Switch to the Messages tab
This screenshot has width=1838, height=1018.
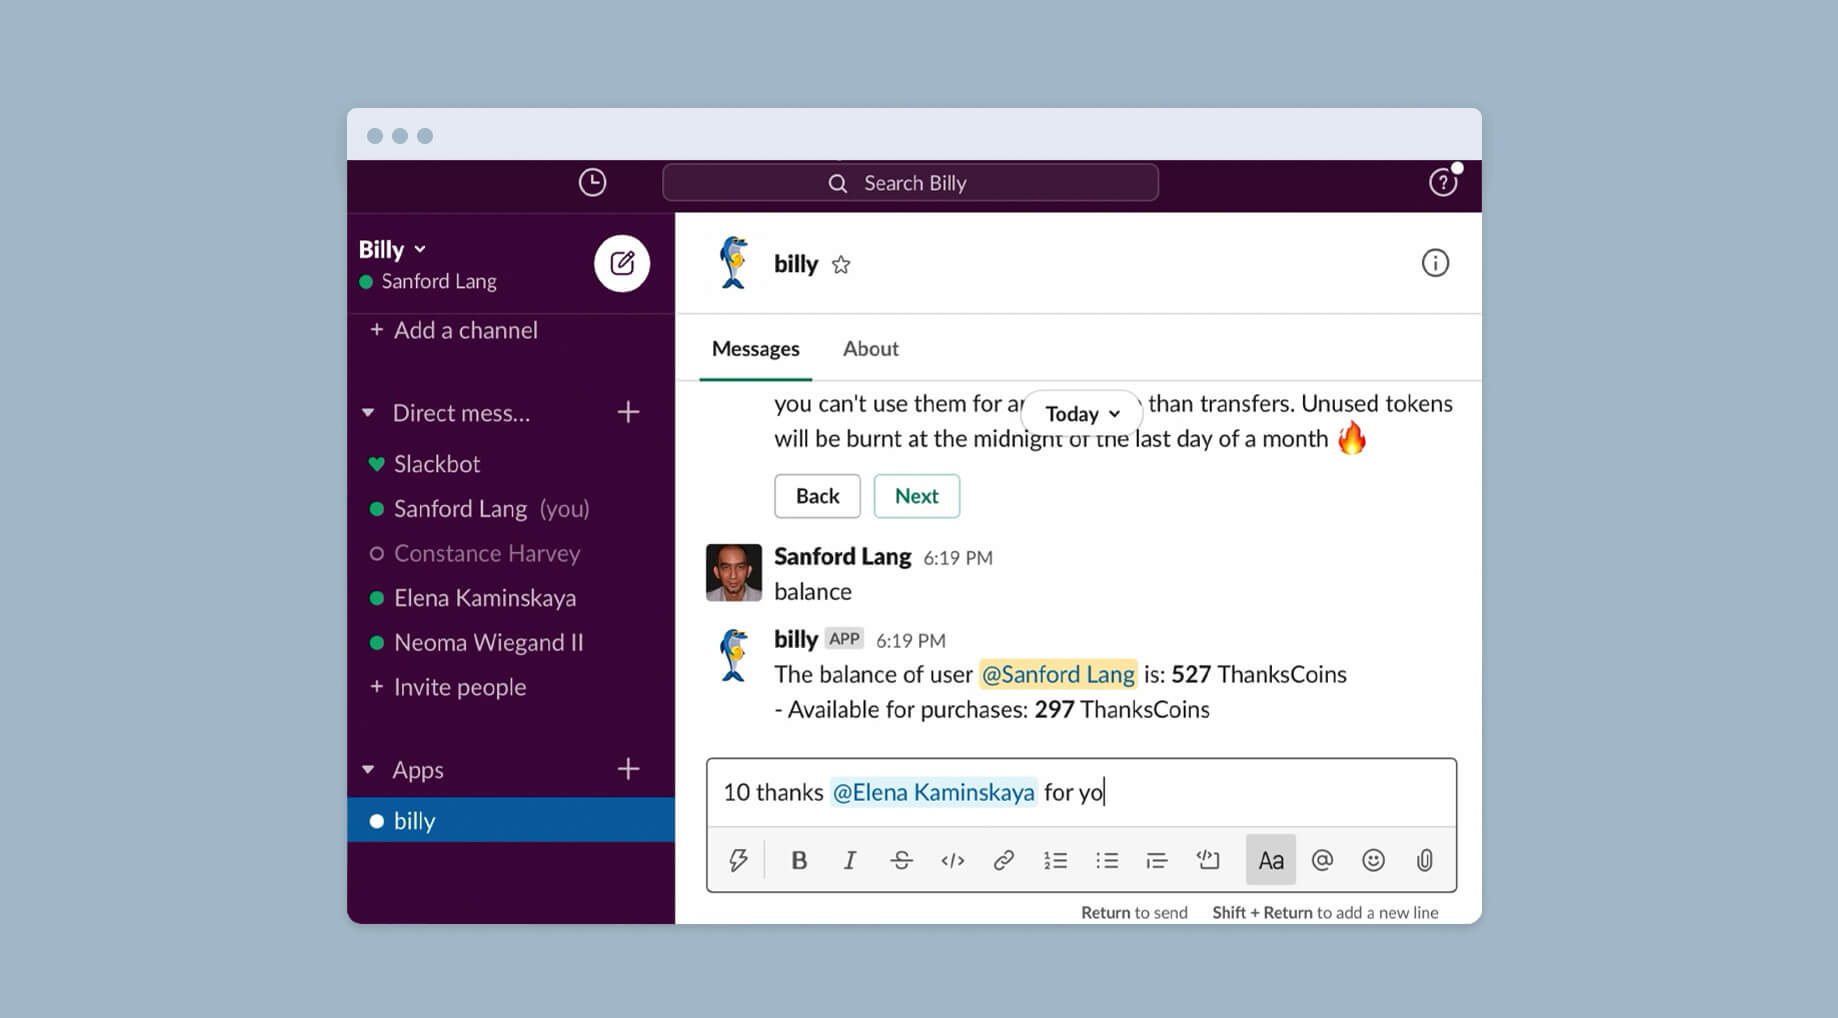tap(755, 349)
